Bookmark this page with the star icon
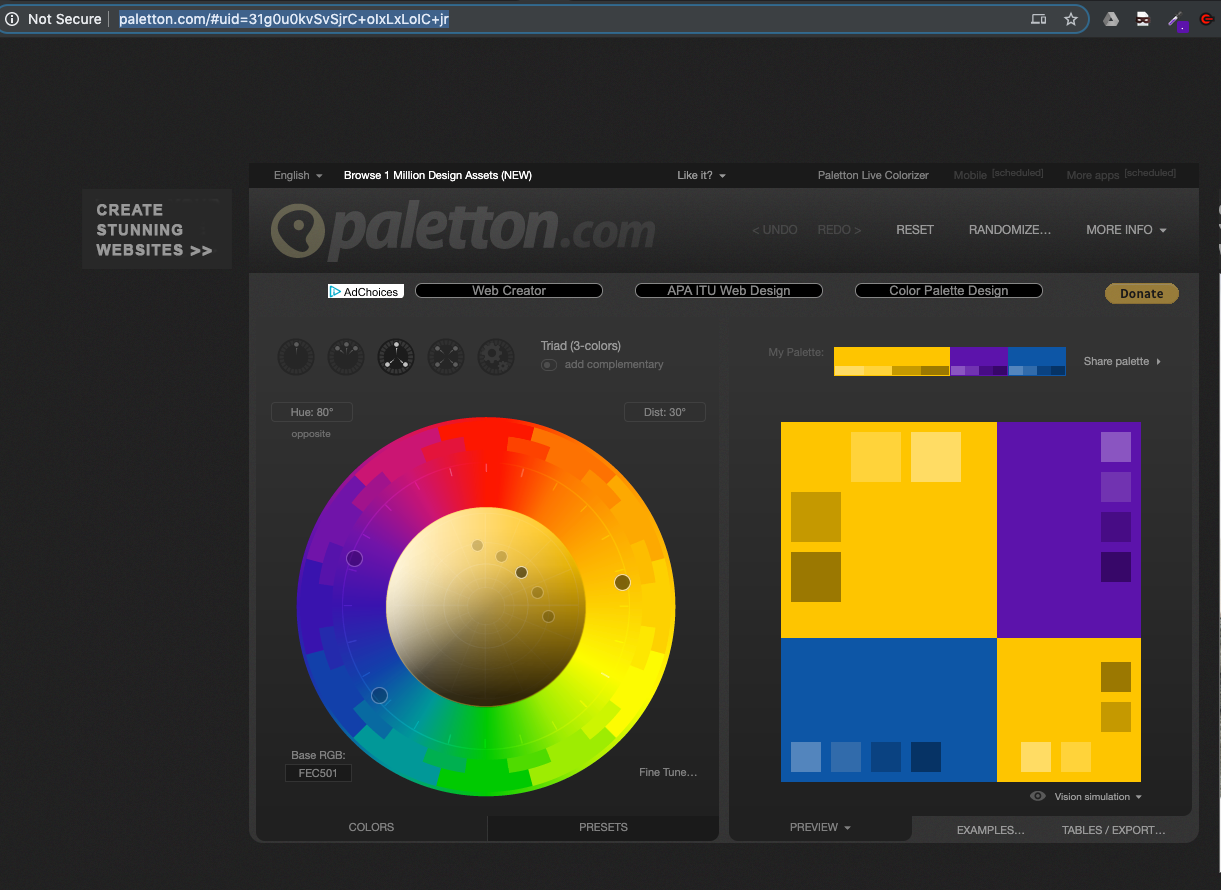 click(x=1071, y=19)
